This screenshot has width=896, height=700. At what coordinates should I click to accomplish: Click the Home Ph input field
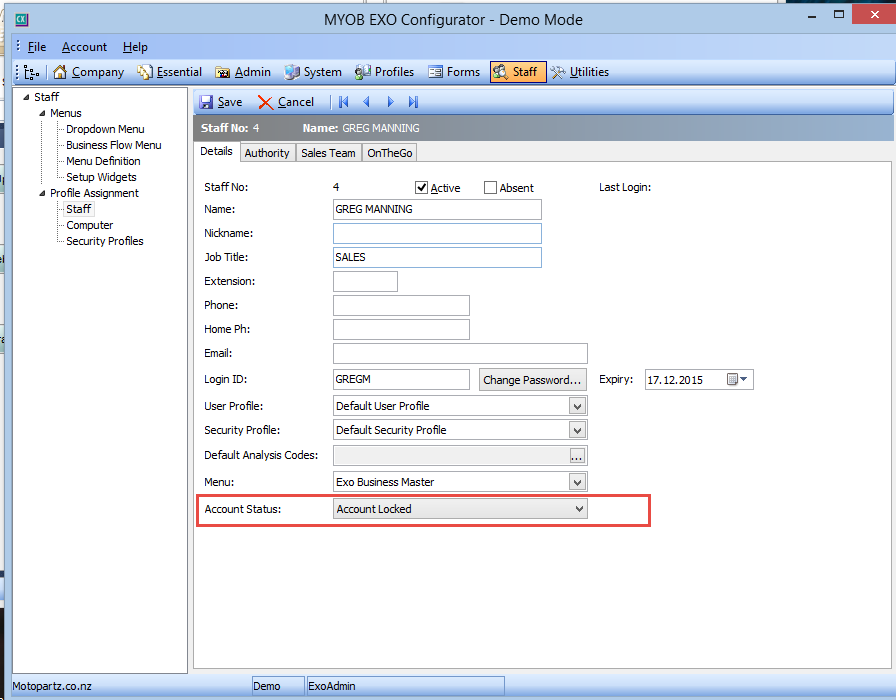click(x=401, y=330)
